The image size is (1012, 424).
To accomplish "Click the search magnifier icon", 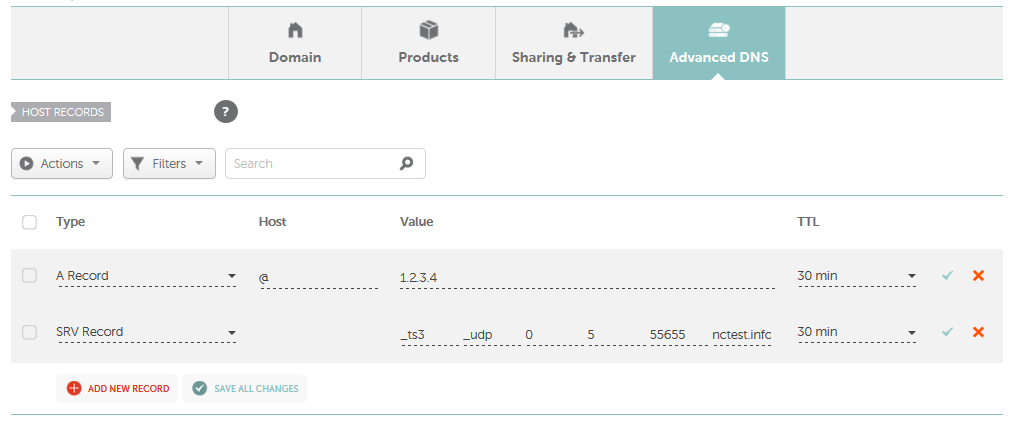I will point(406,164).
